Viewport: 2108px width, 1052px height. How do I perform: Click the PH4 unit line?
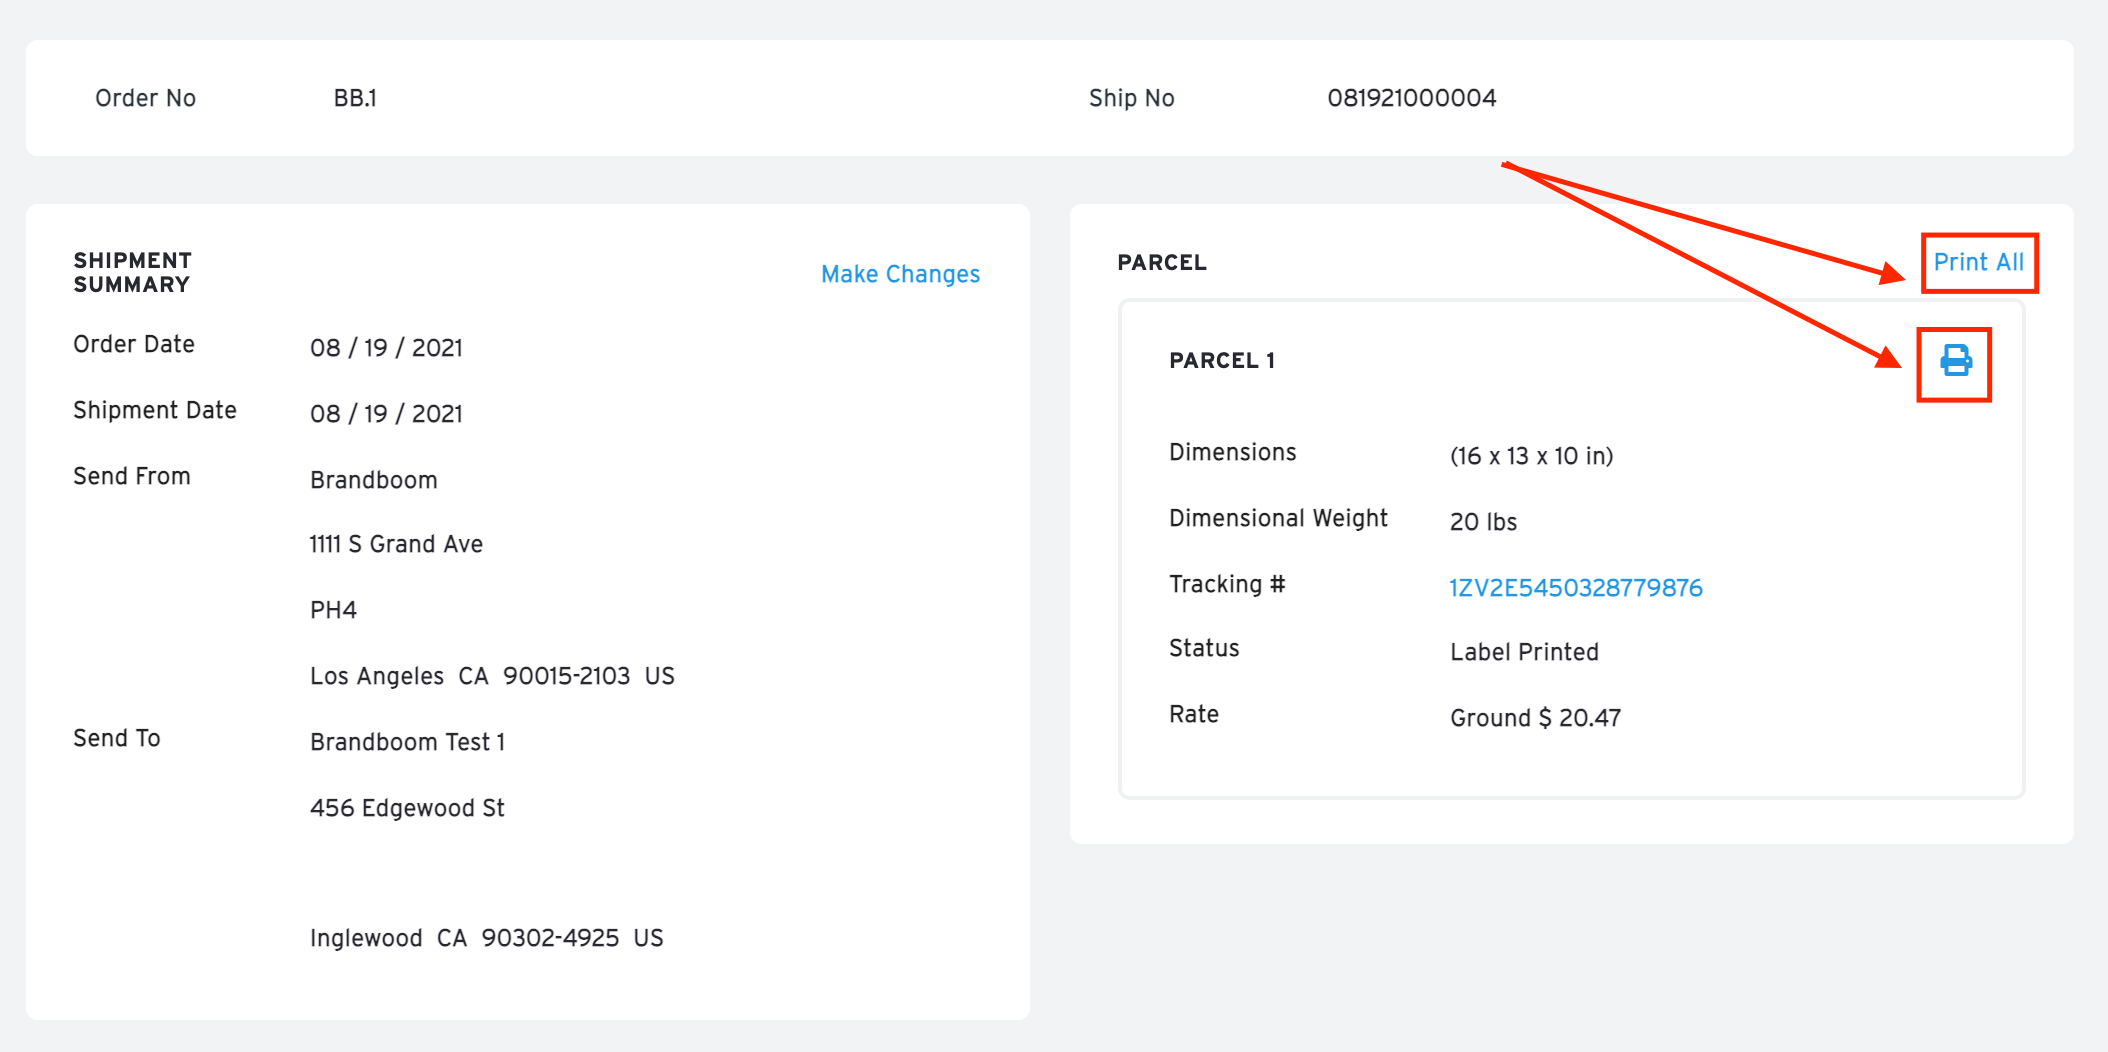point(333,610)
